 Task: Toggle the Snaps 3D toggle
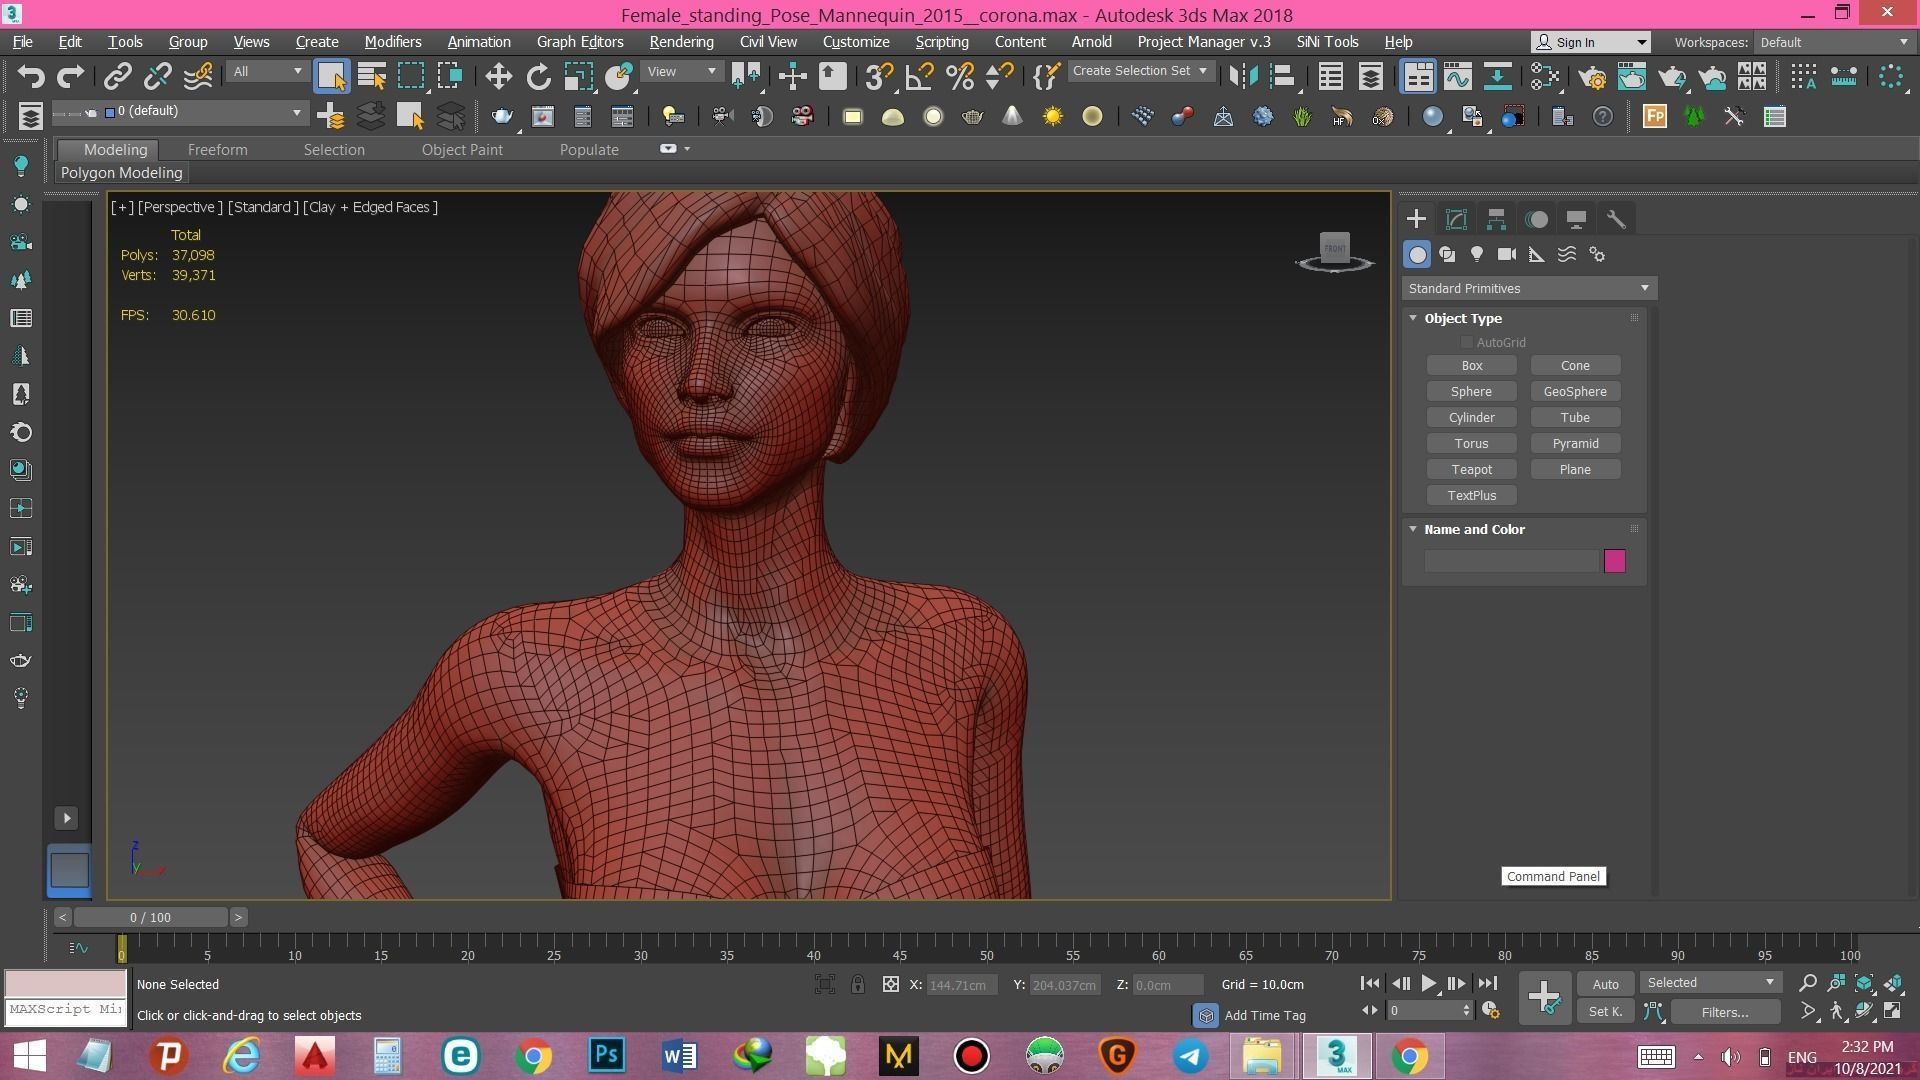tap(879, 76)
